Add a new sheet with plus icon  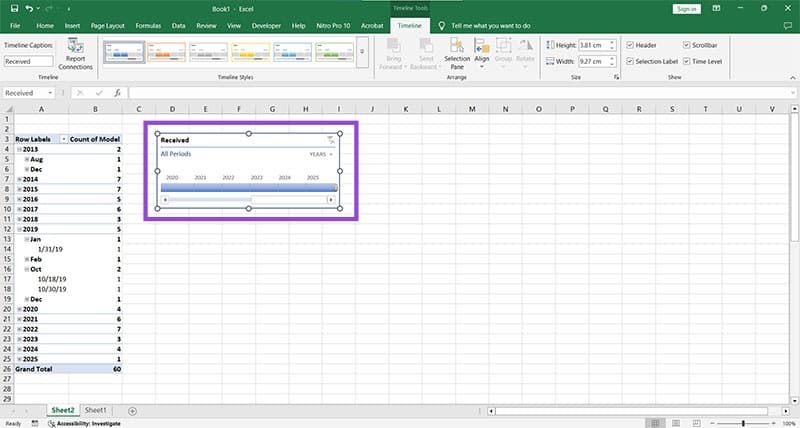click(132, 411)
